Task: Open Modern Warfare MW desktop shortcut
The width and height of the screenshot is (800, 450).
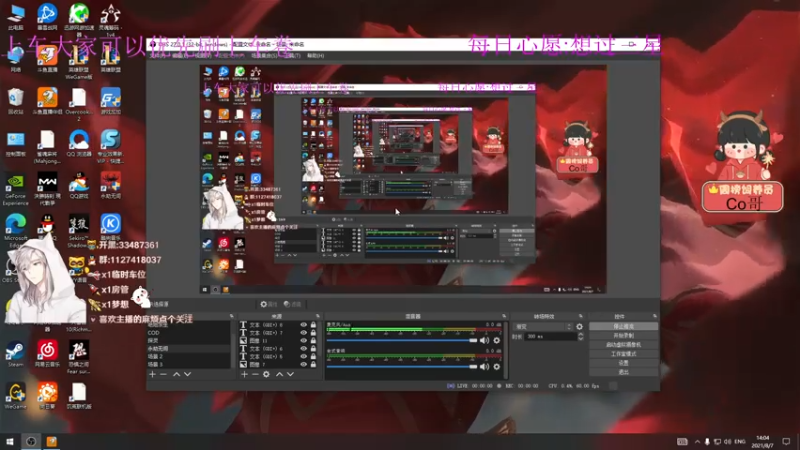Action: (x=47, y=189)
